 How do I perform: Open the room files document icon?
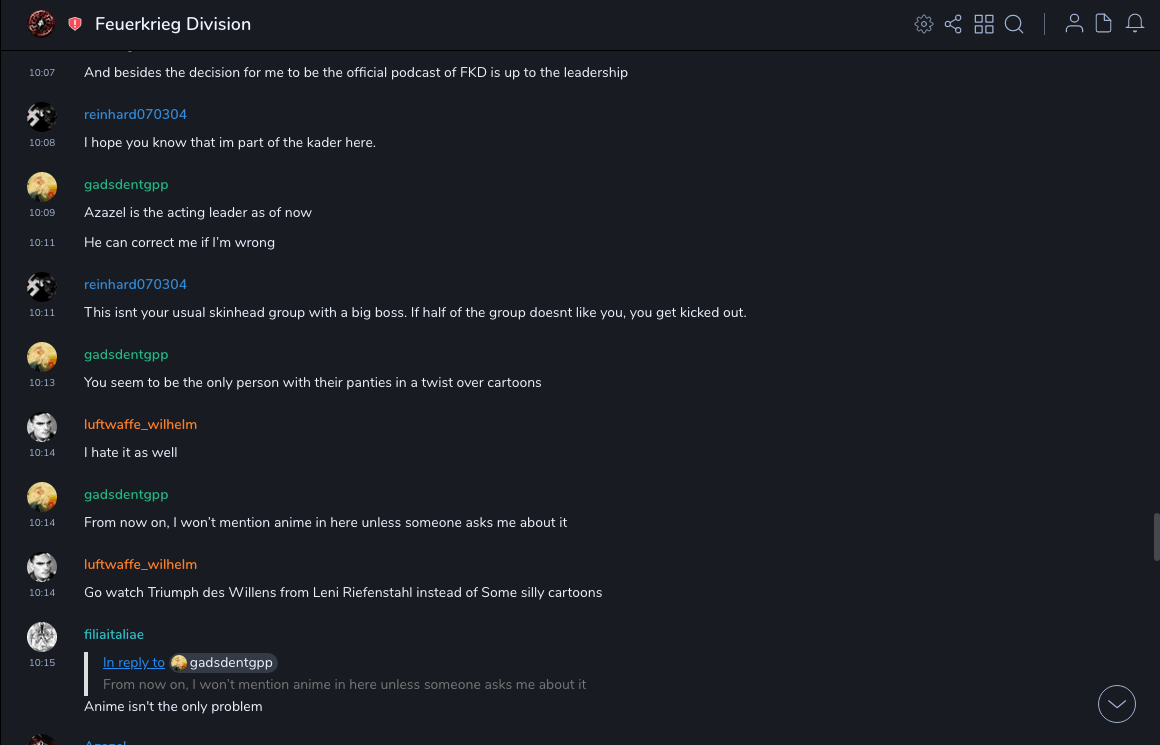click(x=1104, y=24)
